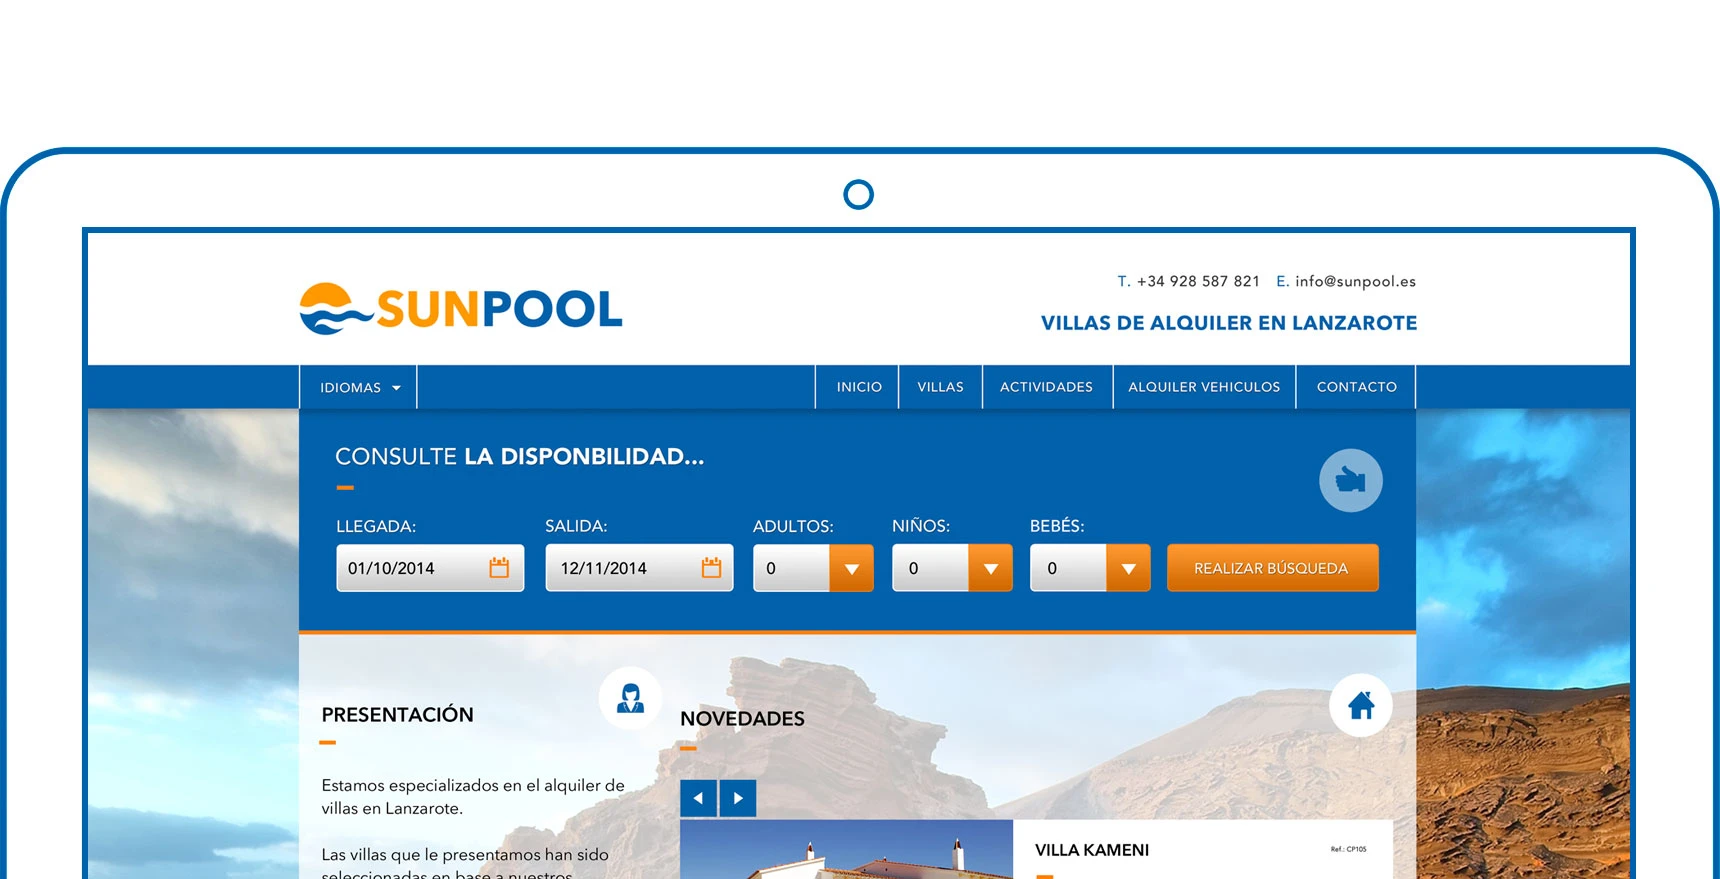
Task: Expand the Niños count dropdown
Action: [990, 568]
